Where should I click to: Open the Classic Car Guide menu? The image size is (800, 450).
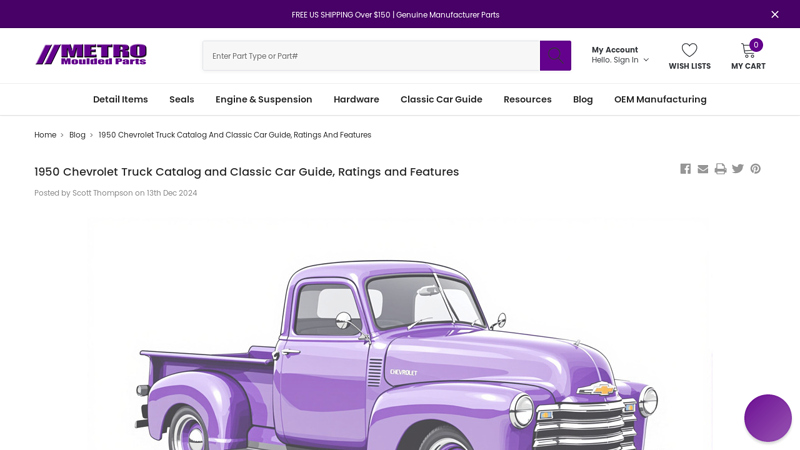coord(441,99)
